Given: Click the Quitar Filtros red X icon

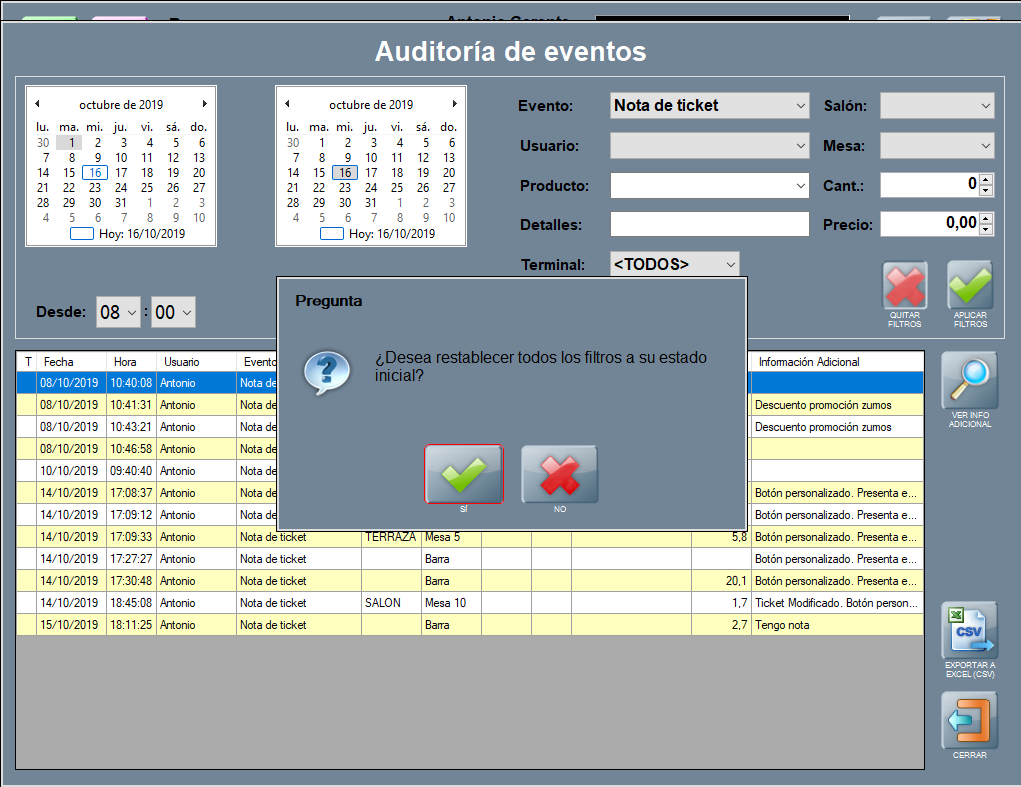Looking at the screenshot, I should [904, 286].
